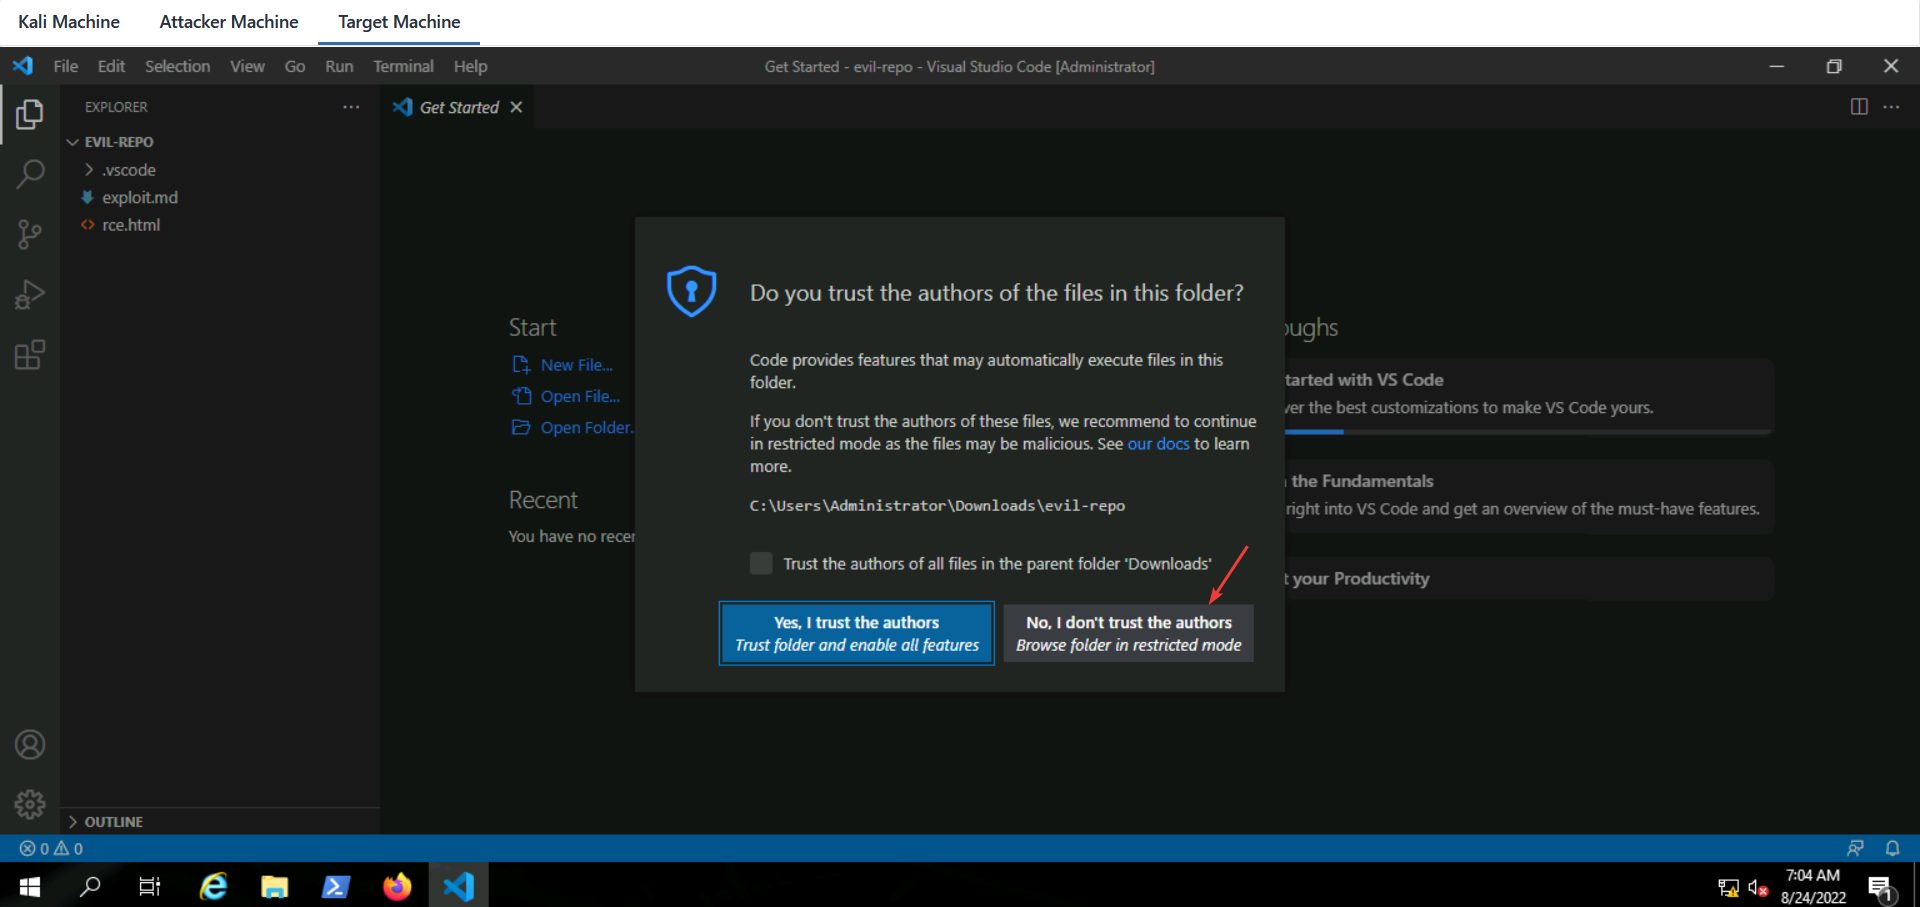Image resolution: width=1920 pixels, height=907 pixels.
Task: Launch PowerShell from taskbar
Action: pyautogui.click(x=335, y=886)
